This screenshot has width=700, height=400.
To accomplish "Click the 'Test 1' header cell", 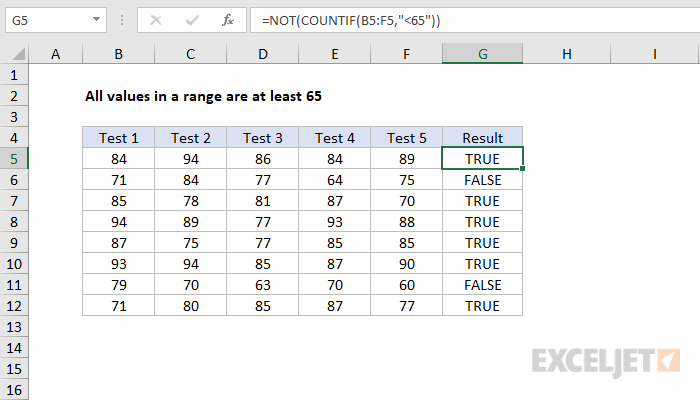I will 118,138.
